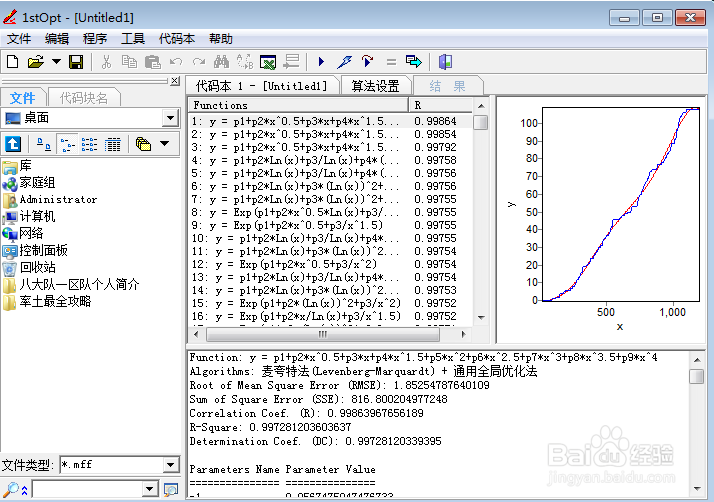Image resolution: width=714 pixels, height=502 pixels.
Task: Click the blue Run triangle icon
Action: (321, 61)
